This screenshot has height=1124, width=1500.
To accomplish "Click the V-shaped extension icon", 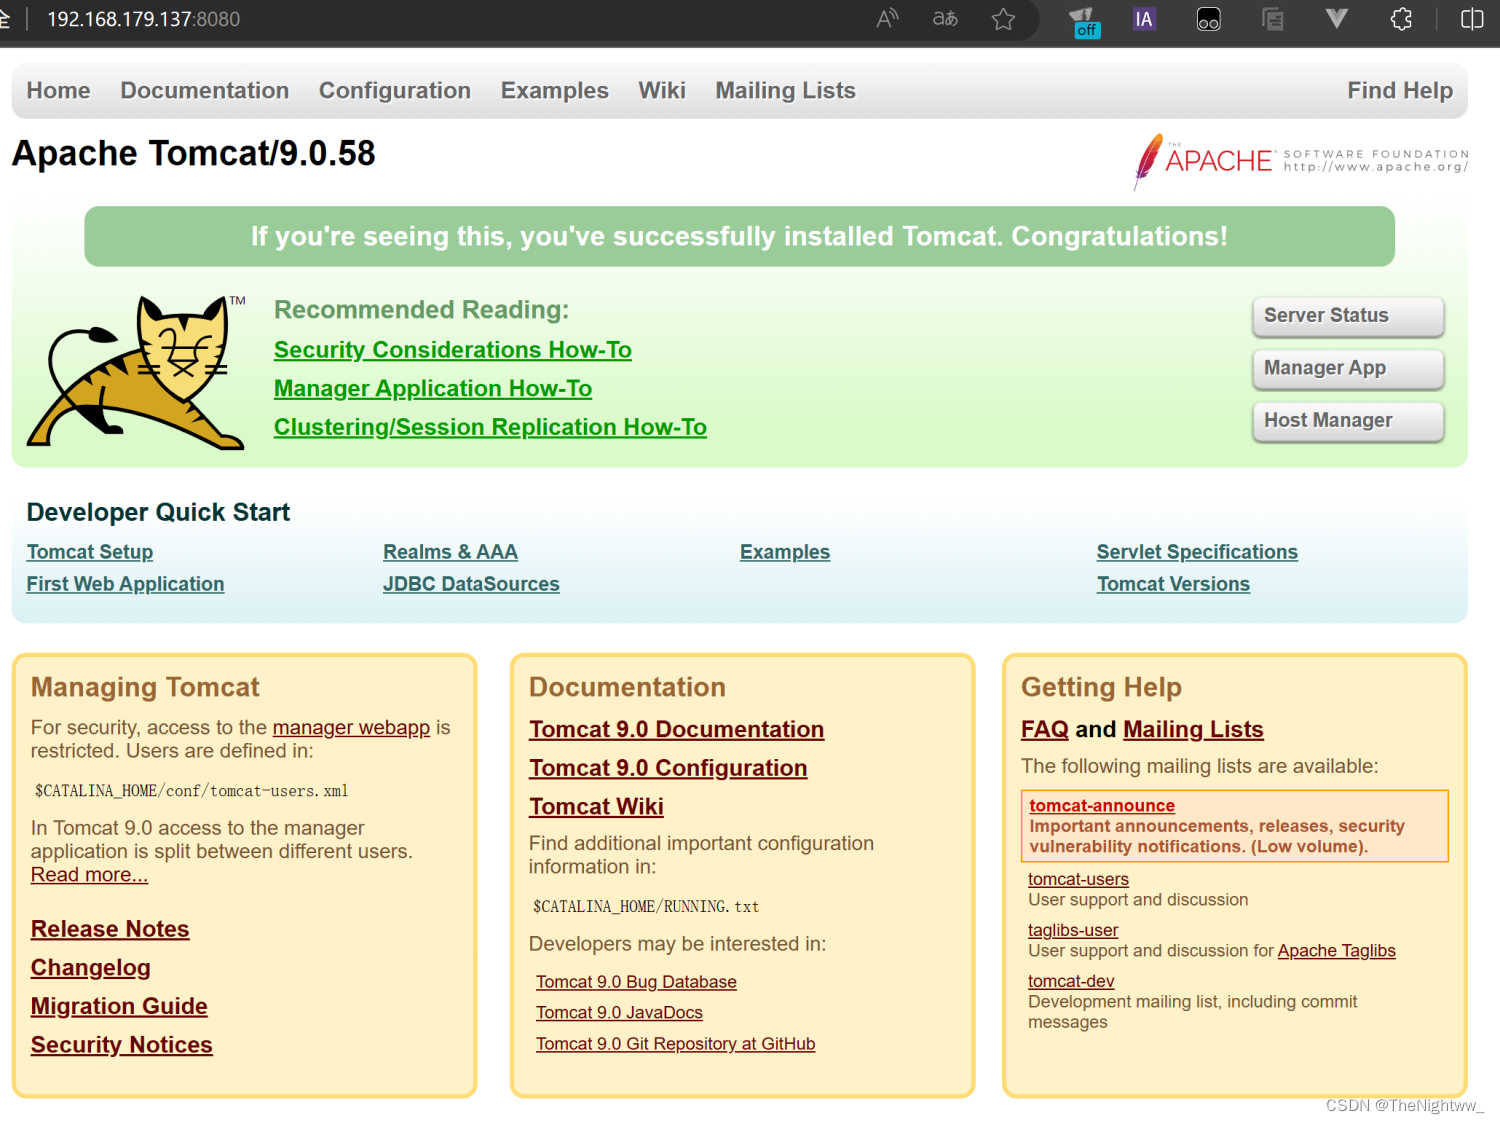I will tap(1336, 18).
